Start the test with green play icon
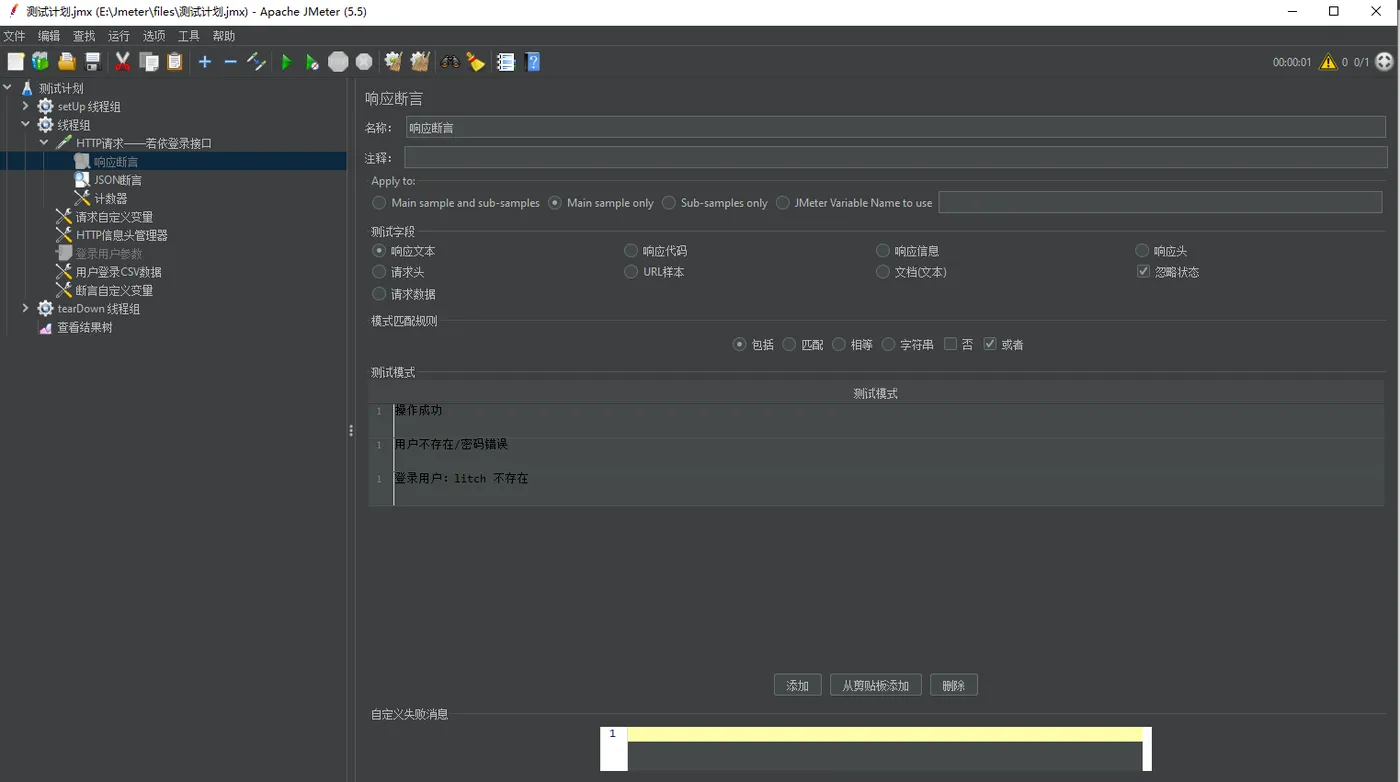 [286, 62]
